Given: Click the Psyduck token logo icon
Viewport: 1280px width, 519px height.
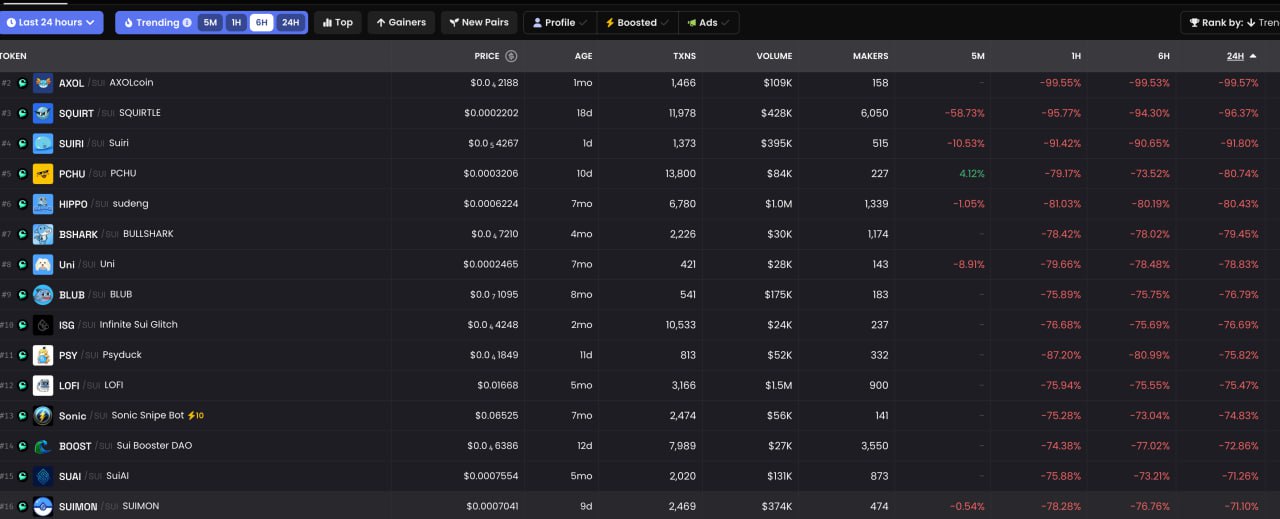Looking at the screenshot, I should (43, 355).
